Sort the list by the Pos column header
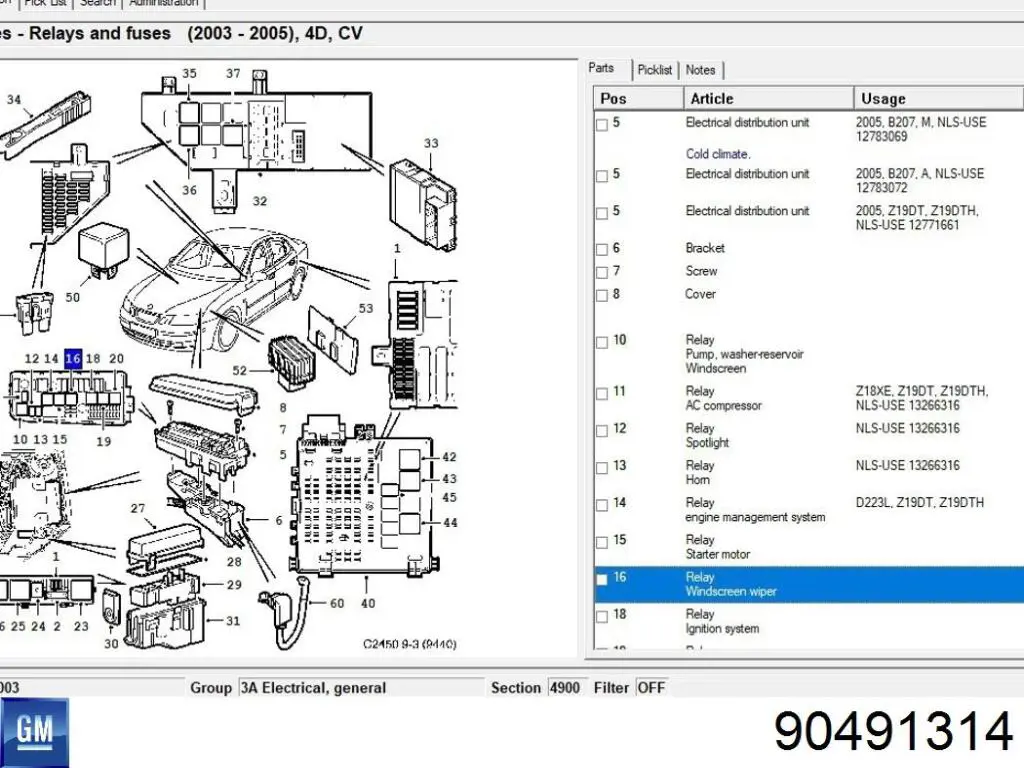This screenshot has width=1024, height=768. 638,99
